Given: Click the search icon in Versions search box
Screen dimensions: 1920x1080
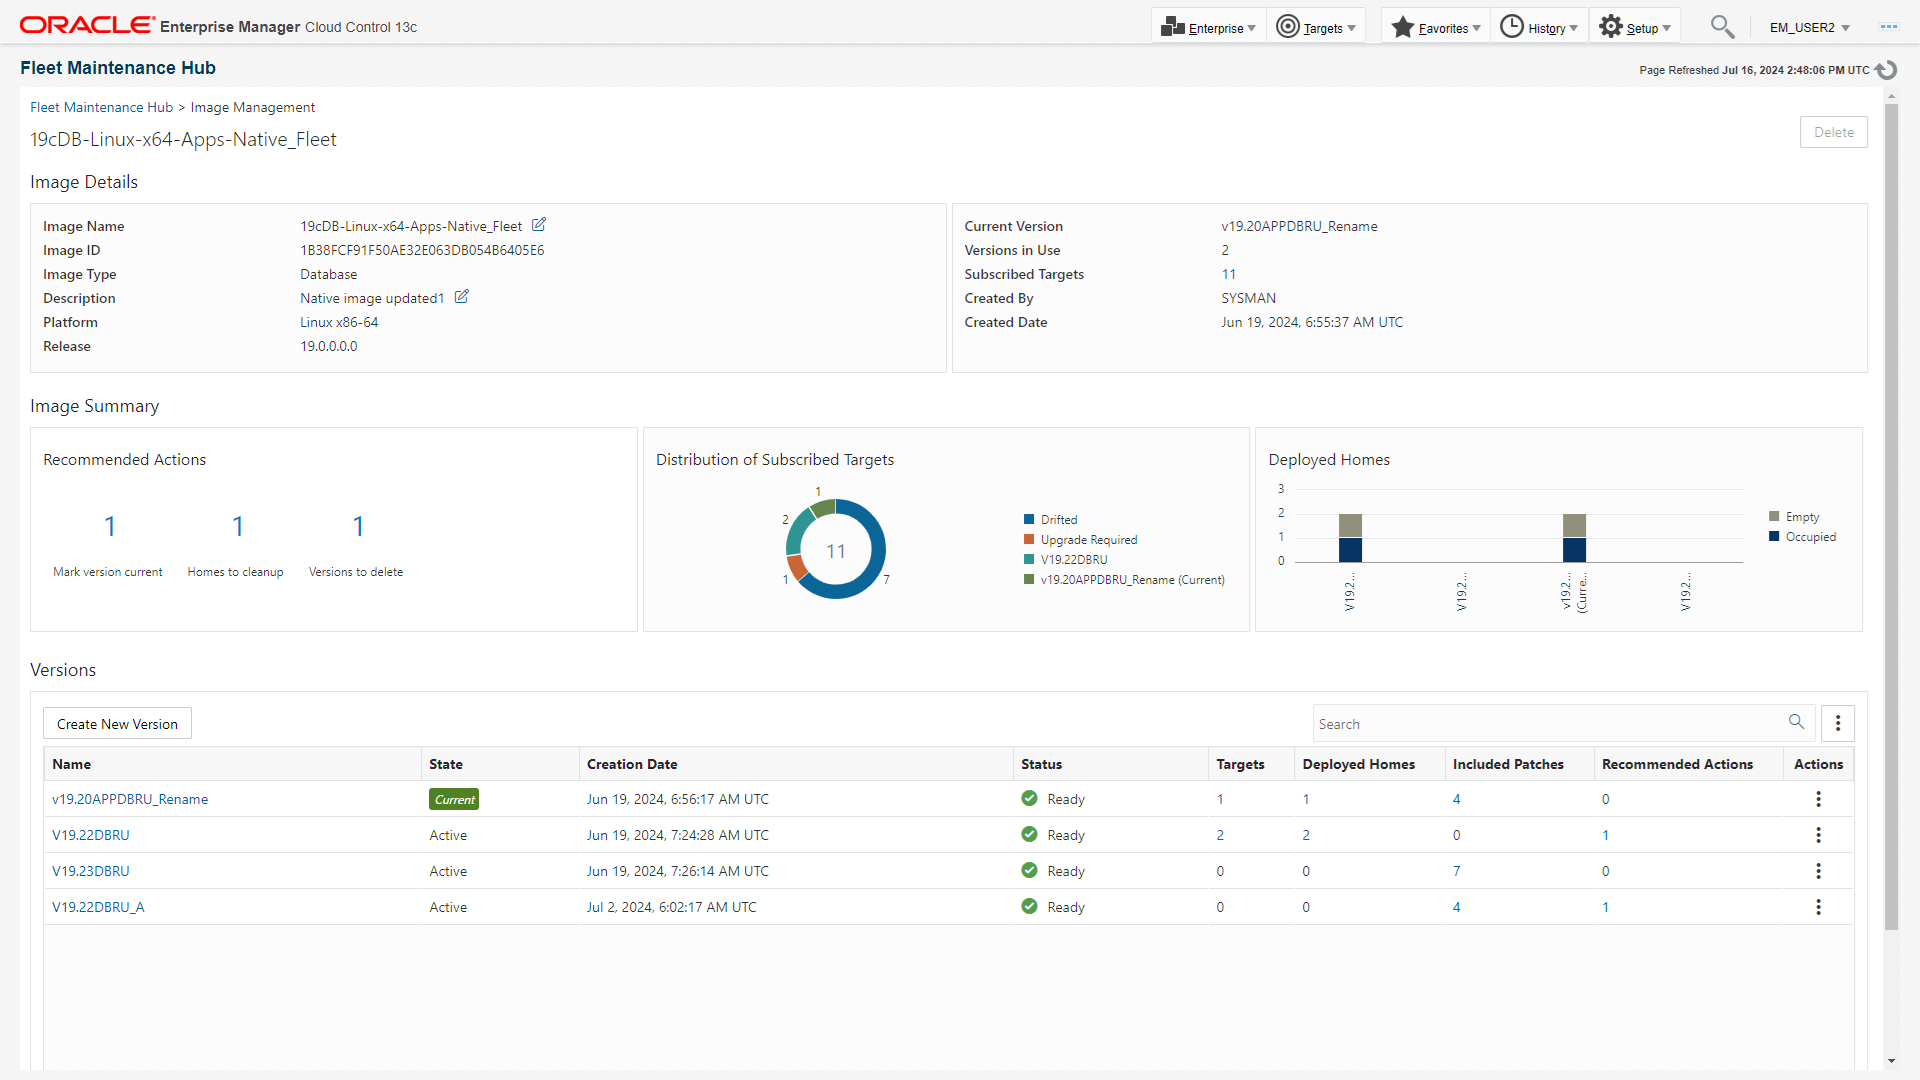Looking at the screenshot, I should pyautogui.click(x=1796, y=722).
